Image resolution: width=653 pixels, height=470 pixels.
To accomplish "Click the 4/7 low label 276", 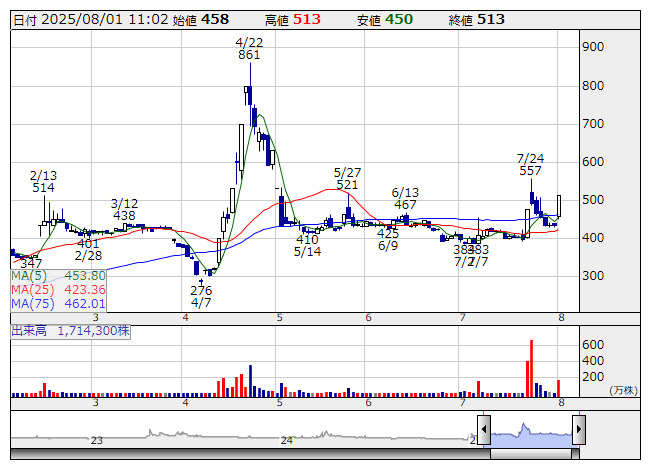I will pos(201,290).
